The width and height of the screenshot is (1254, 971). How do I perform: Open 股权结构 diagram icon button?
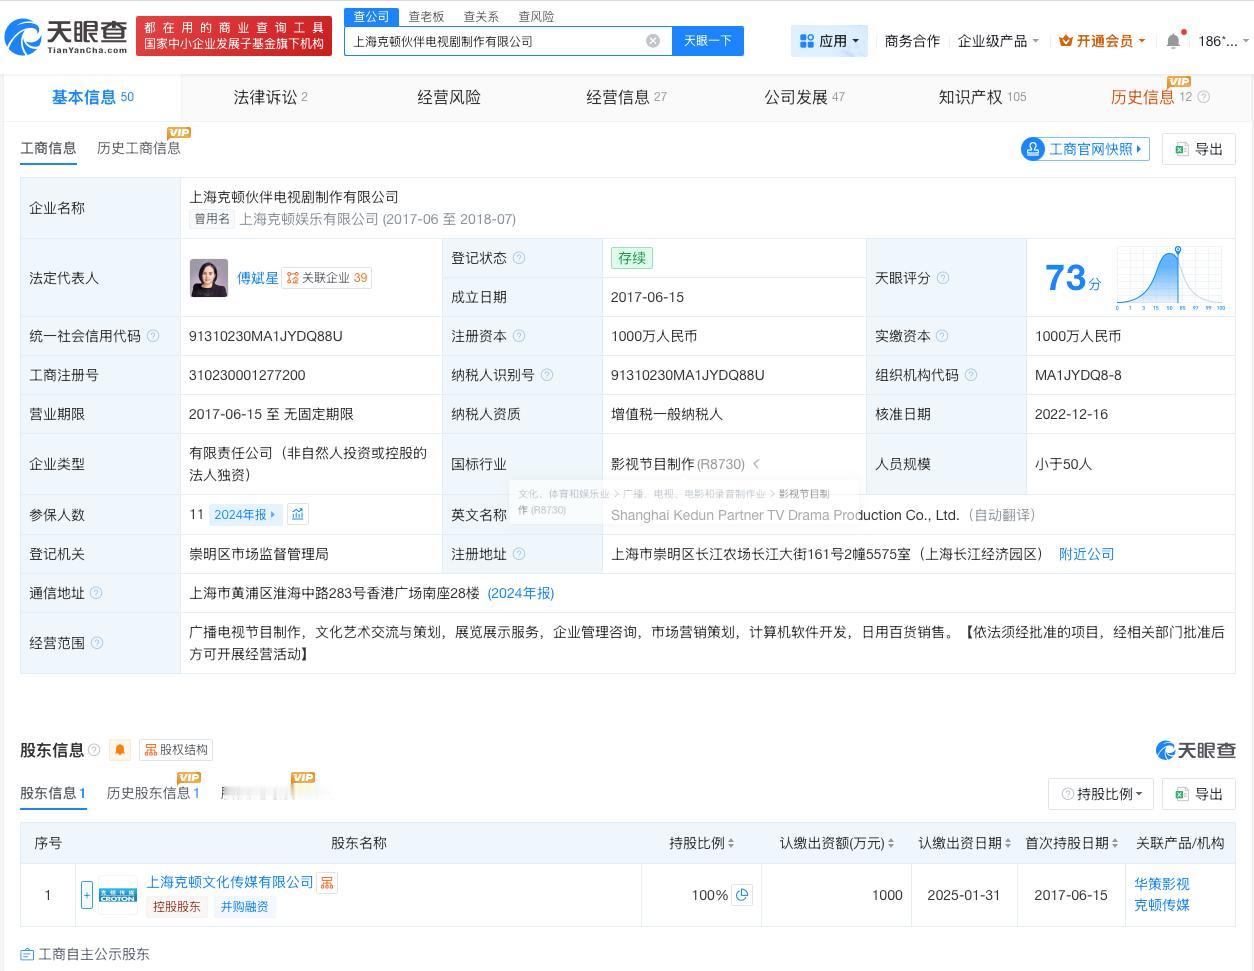(x=176, y=750)
